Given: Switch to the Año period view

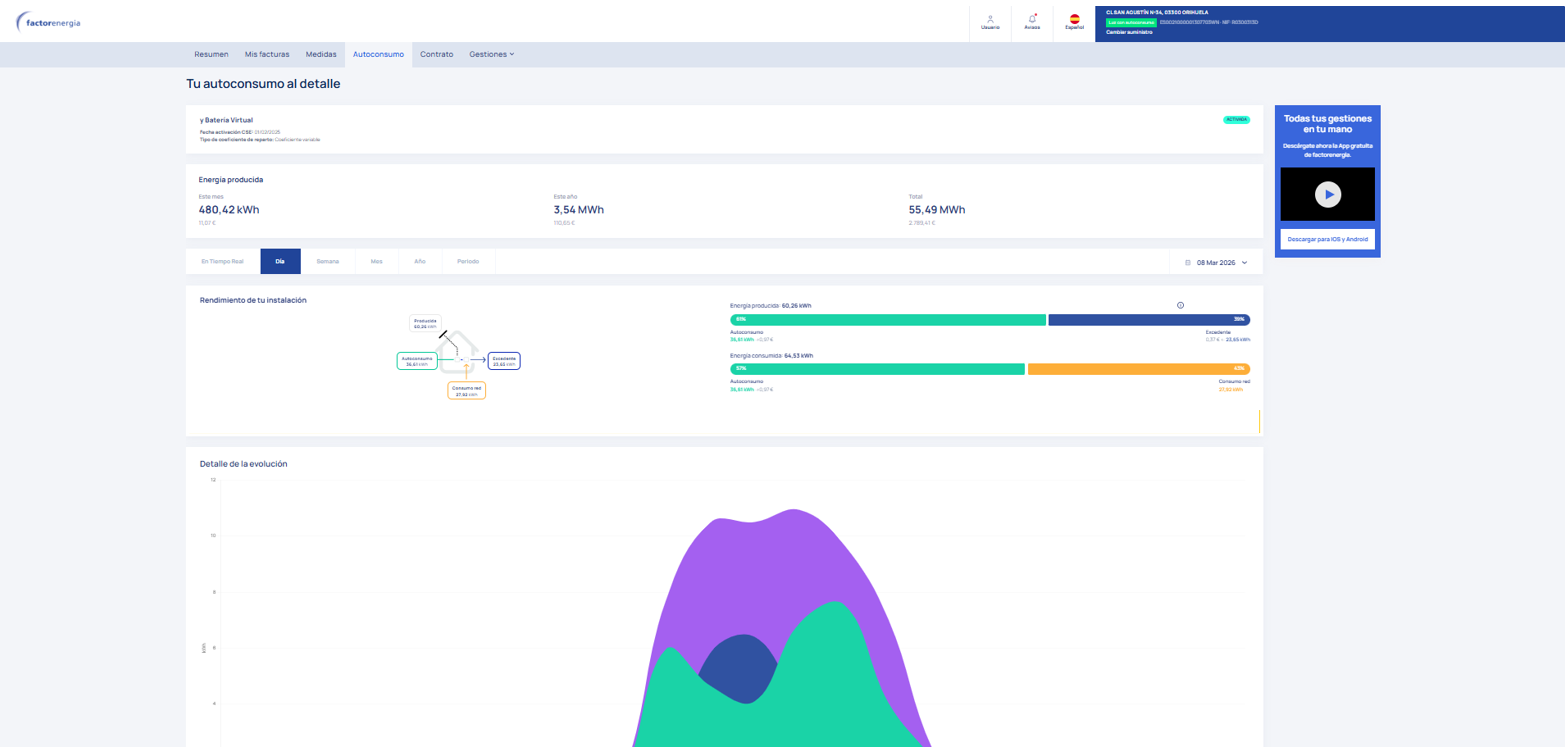Looking at the screenshot, I should pos(419,262).
